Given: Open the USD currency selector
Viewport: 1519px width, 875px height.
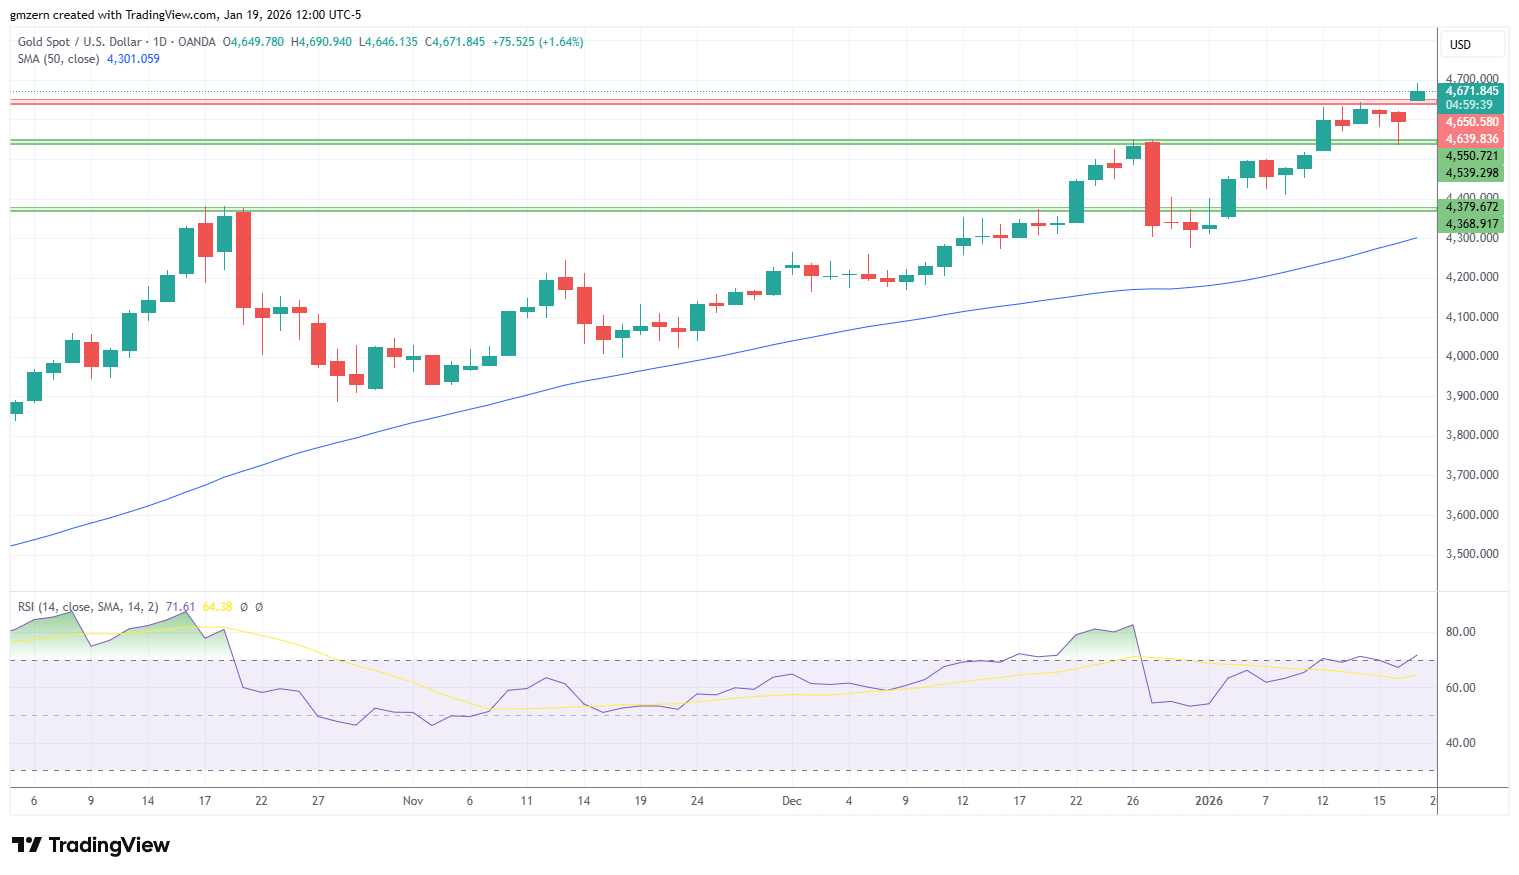Looking at the screenshot, I should pyautogui.click(x=1472, y=44).
